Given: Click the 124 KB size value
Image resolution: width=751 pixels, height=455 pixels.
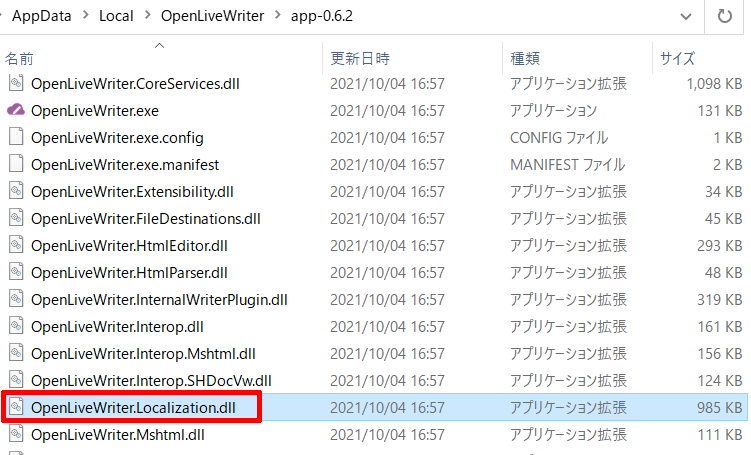Looking at the screenshot, I should click(719, 381).
